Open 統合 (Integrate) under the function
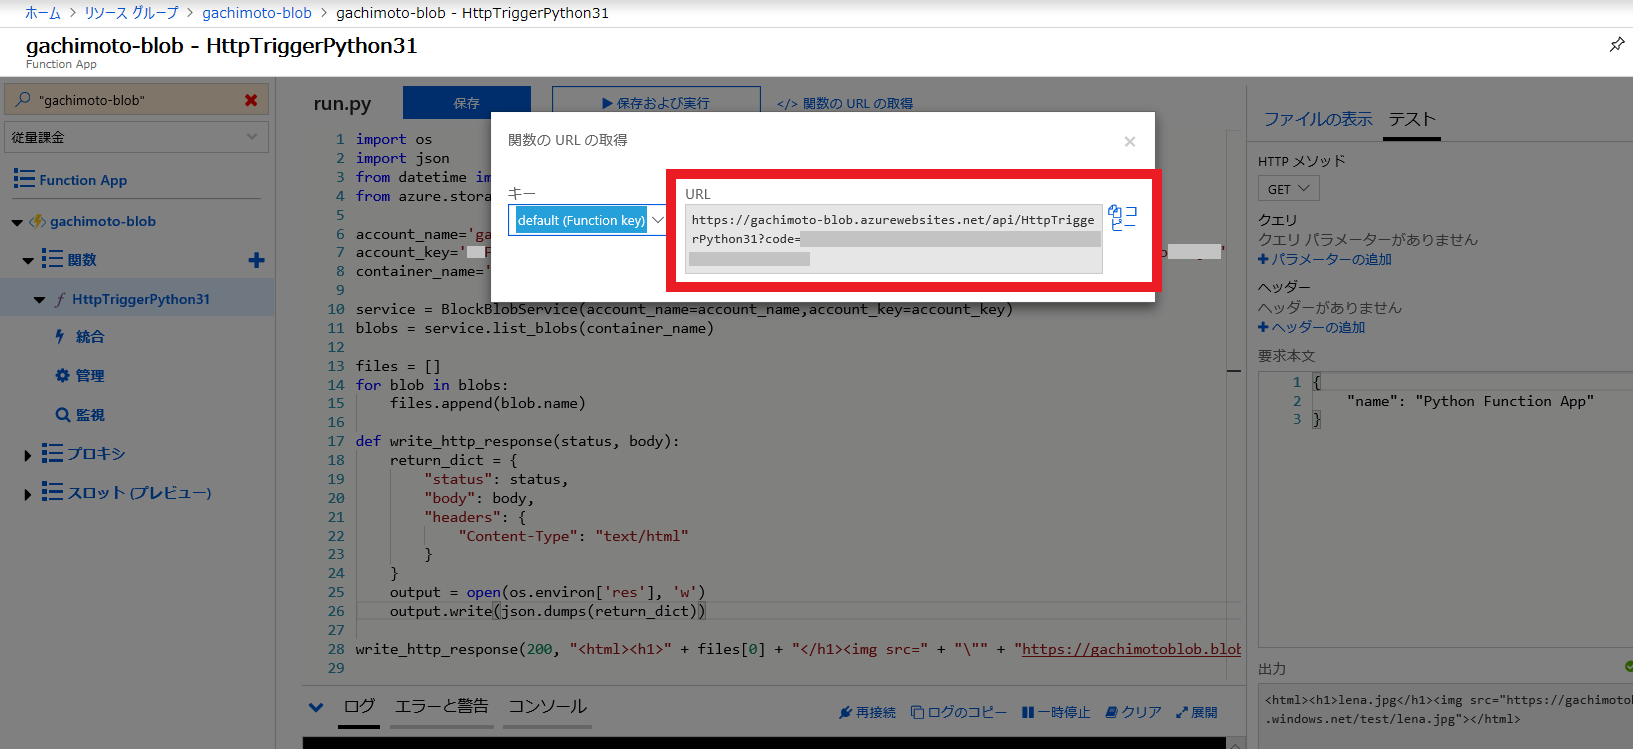1633x749 pixels. (90, 337)
